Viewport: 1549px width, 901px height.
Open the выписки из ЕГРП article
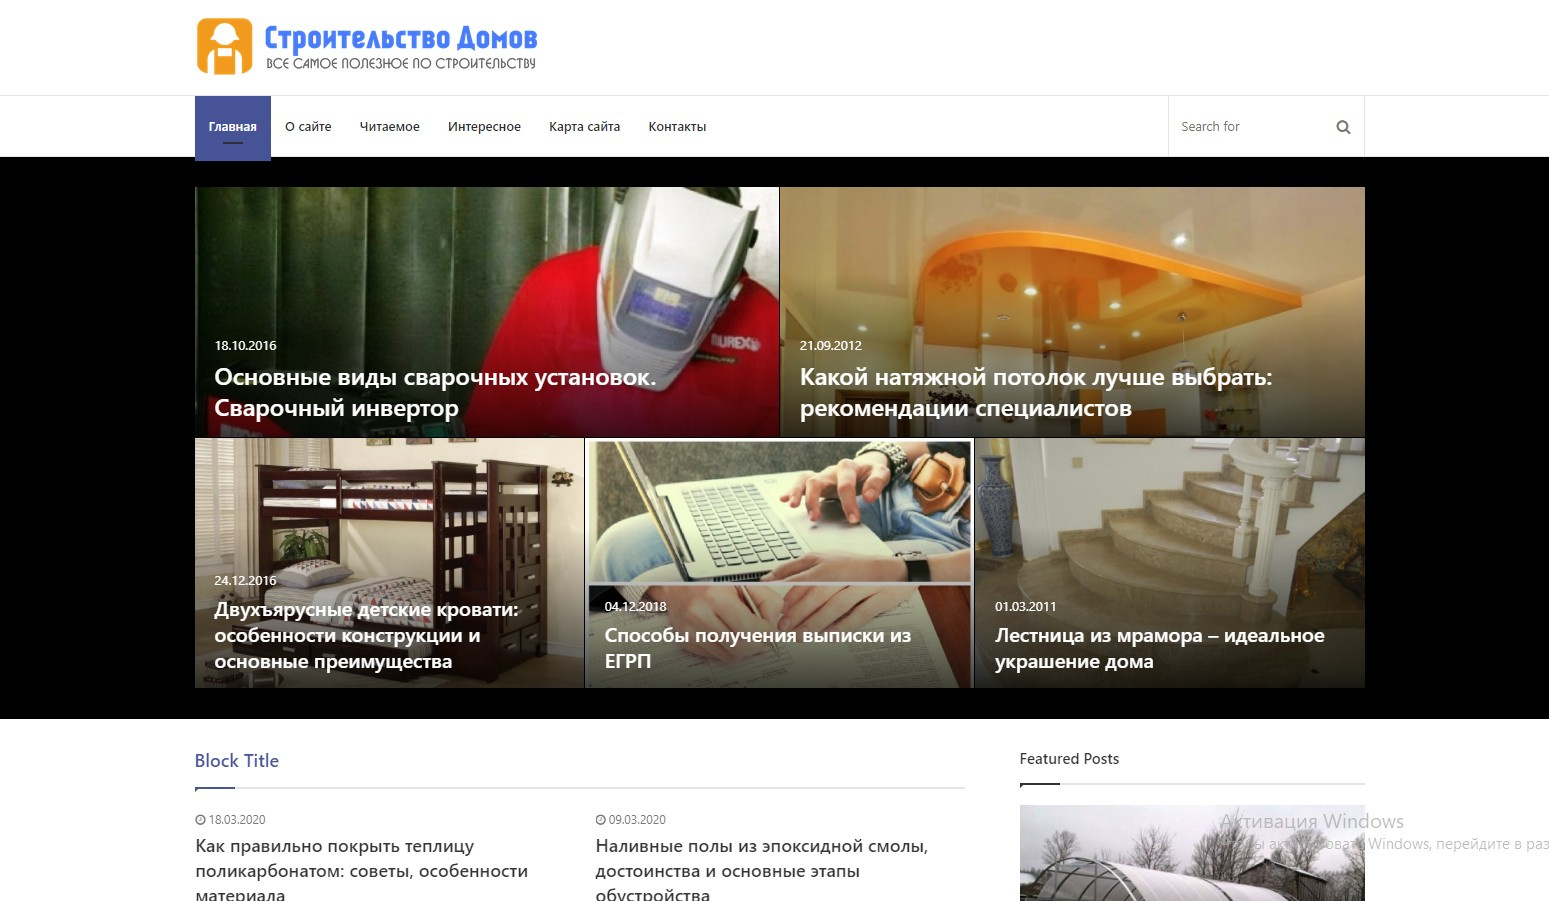758,648
